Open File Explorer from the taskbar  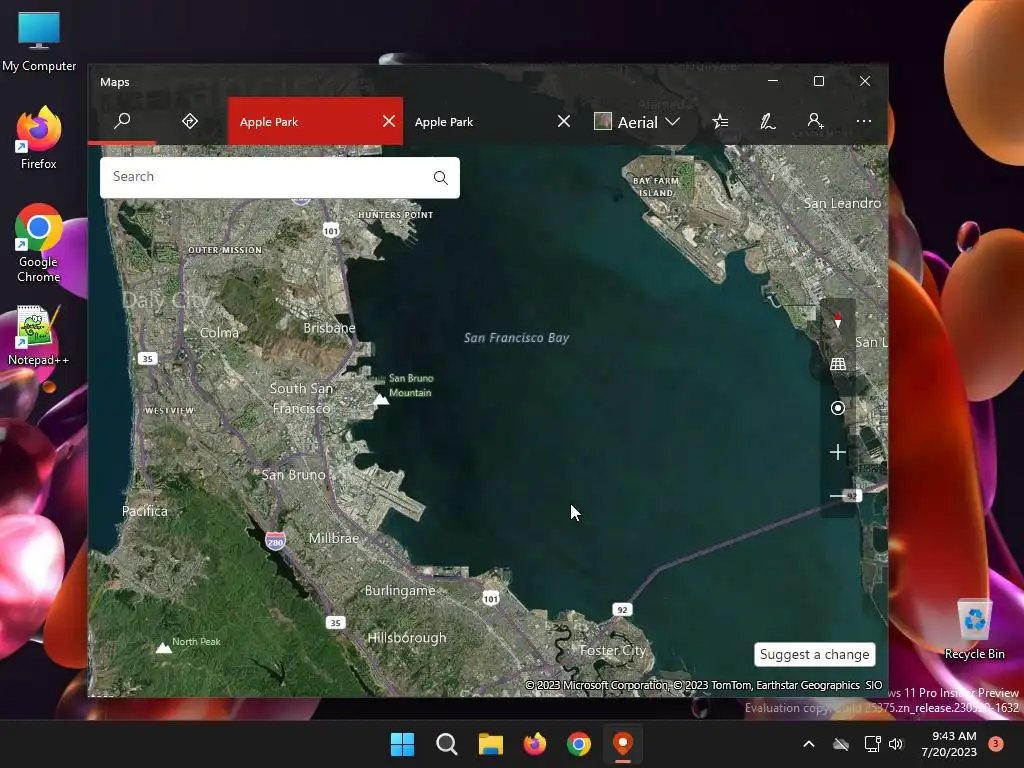[x=490, y=744]
